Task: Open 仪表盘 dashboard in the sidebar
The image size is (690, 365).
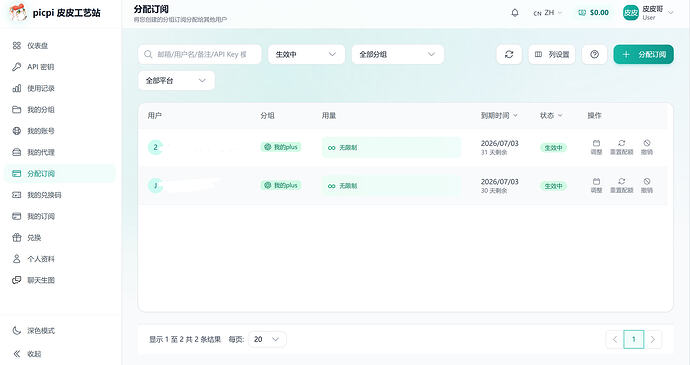Action: point(60,45)
